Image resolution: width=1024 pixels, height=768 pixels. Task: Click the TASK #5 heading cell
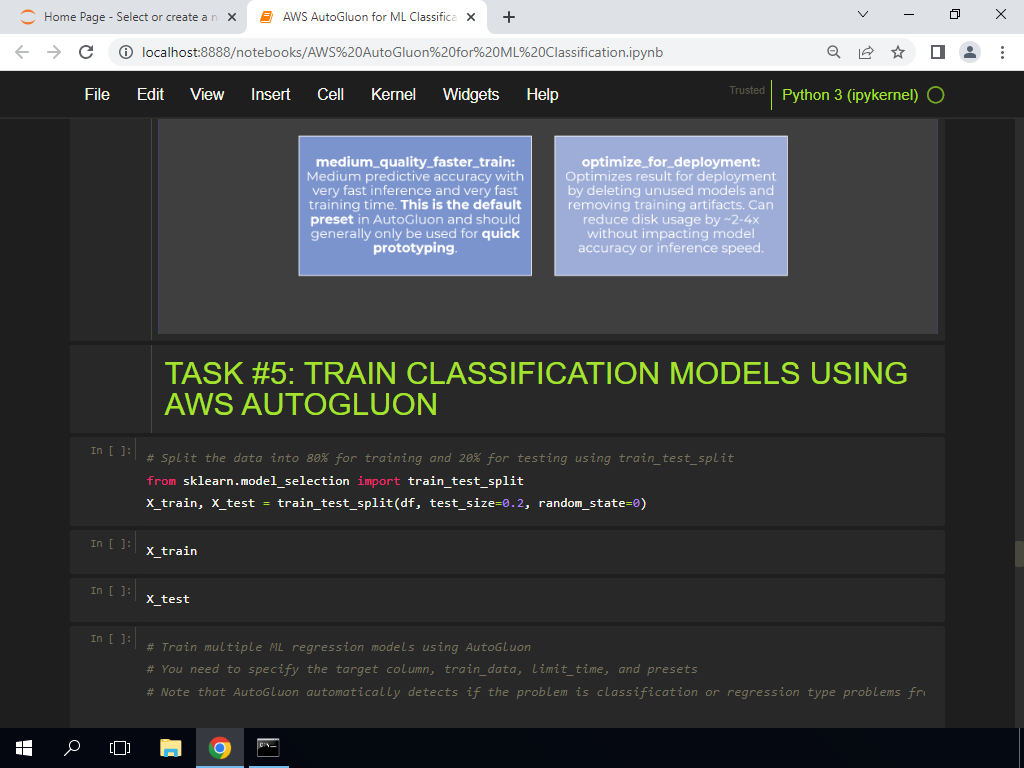[507, 389]
